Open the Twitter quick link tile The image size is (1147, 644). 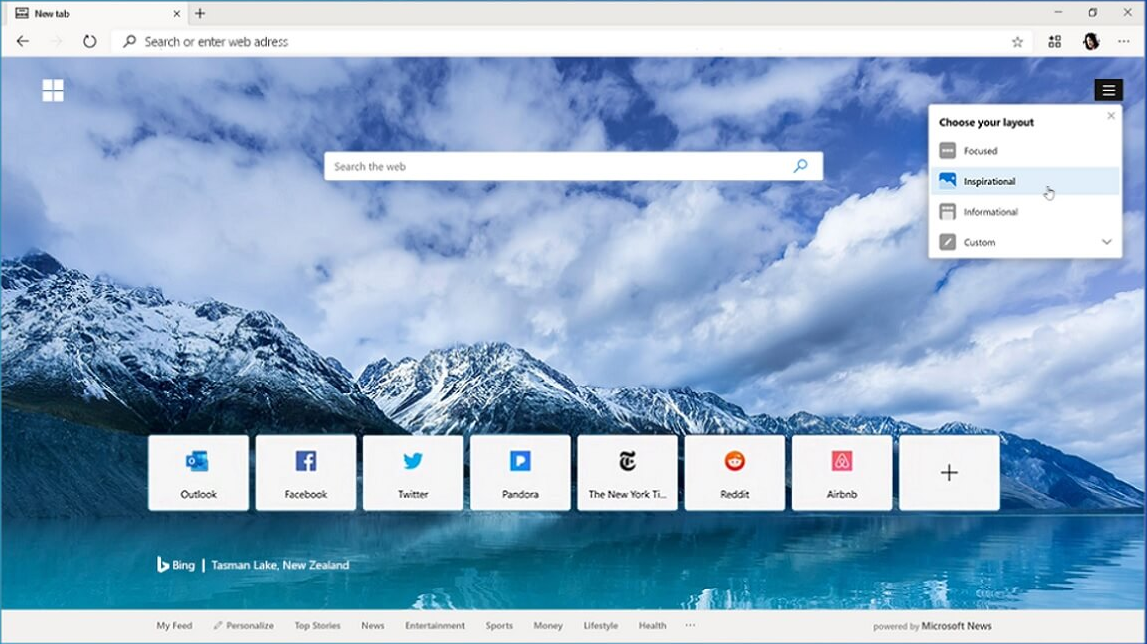[x=413, y=473]
